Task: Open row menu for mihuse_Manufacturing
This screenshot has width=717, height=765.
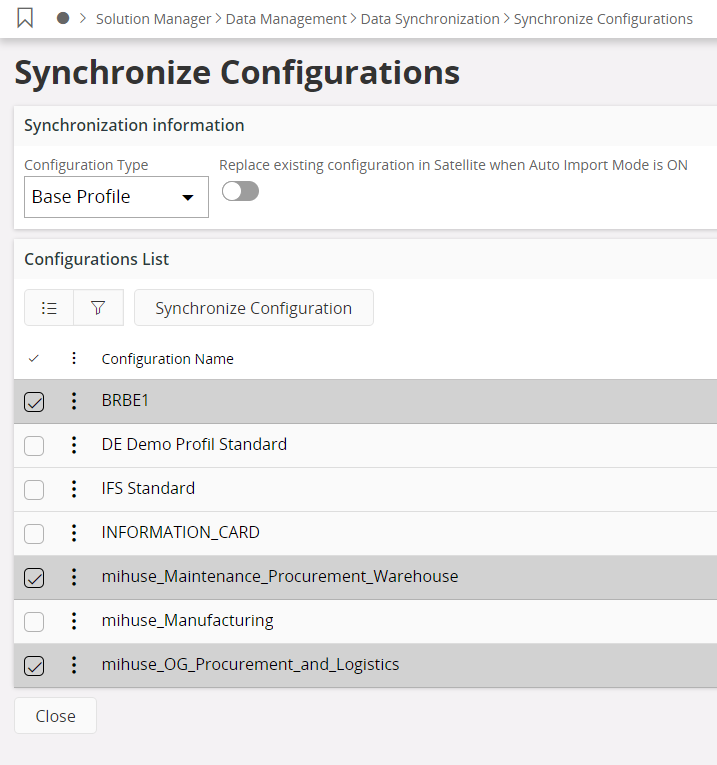Action: (x=73, y=621)
